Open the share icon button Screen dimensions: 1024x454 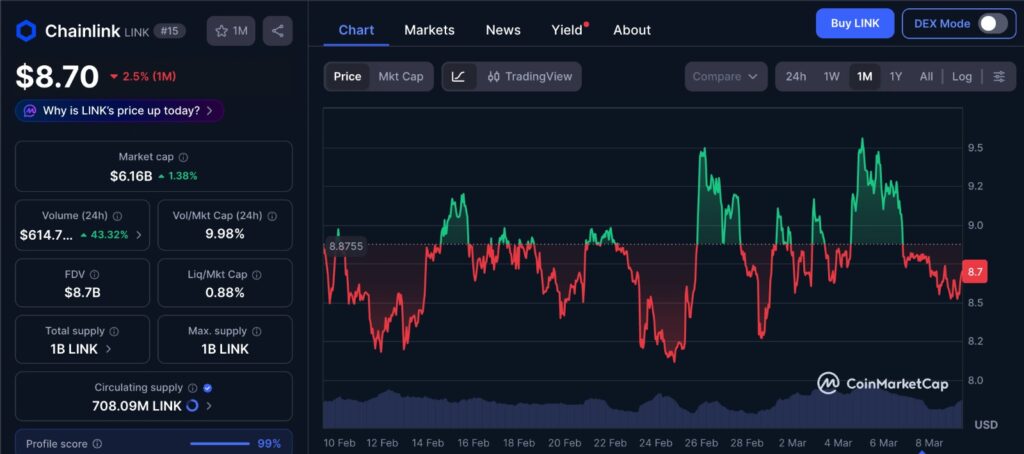click(x=278, y=31)
